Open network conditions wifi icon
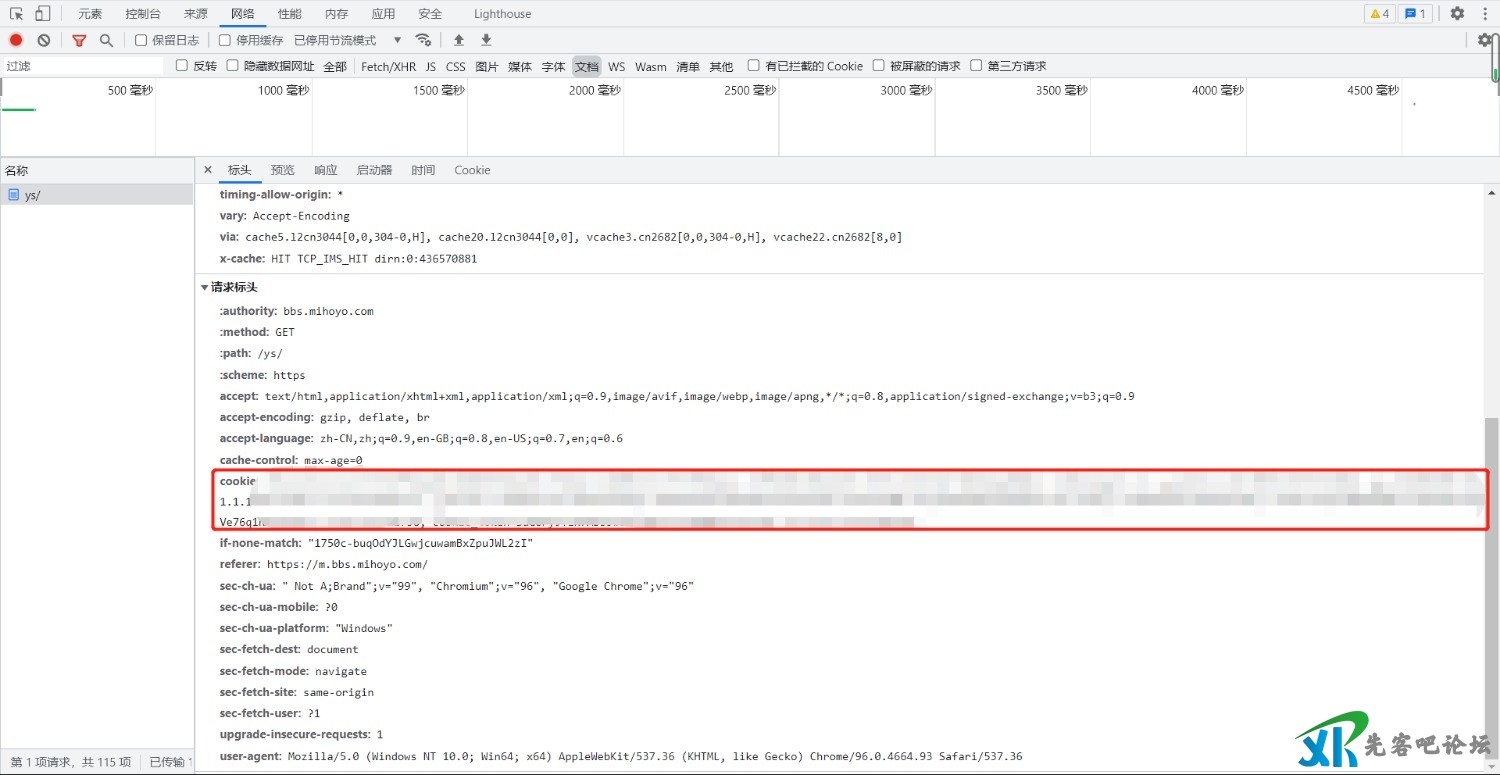The height and width of the screenshot is (775, 1500). click(x=423, y=40)
